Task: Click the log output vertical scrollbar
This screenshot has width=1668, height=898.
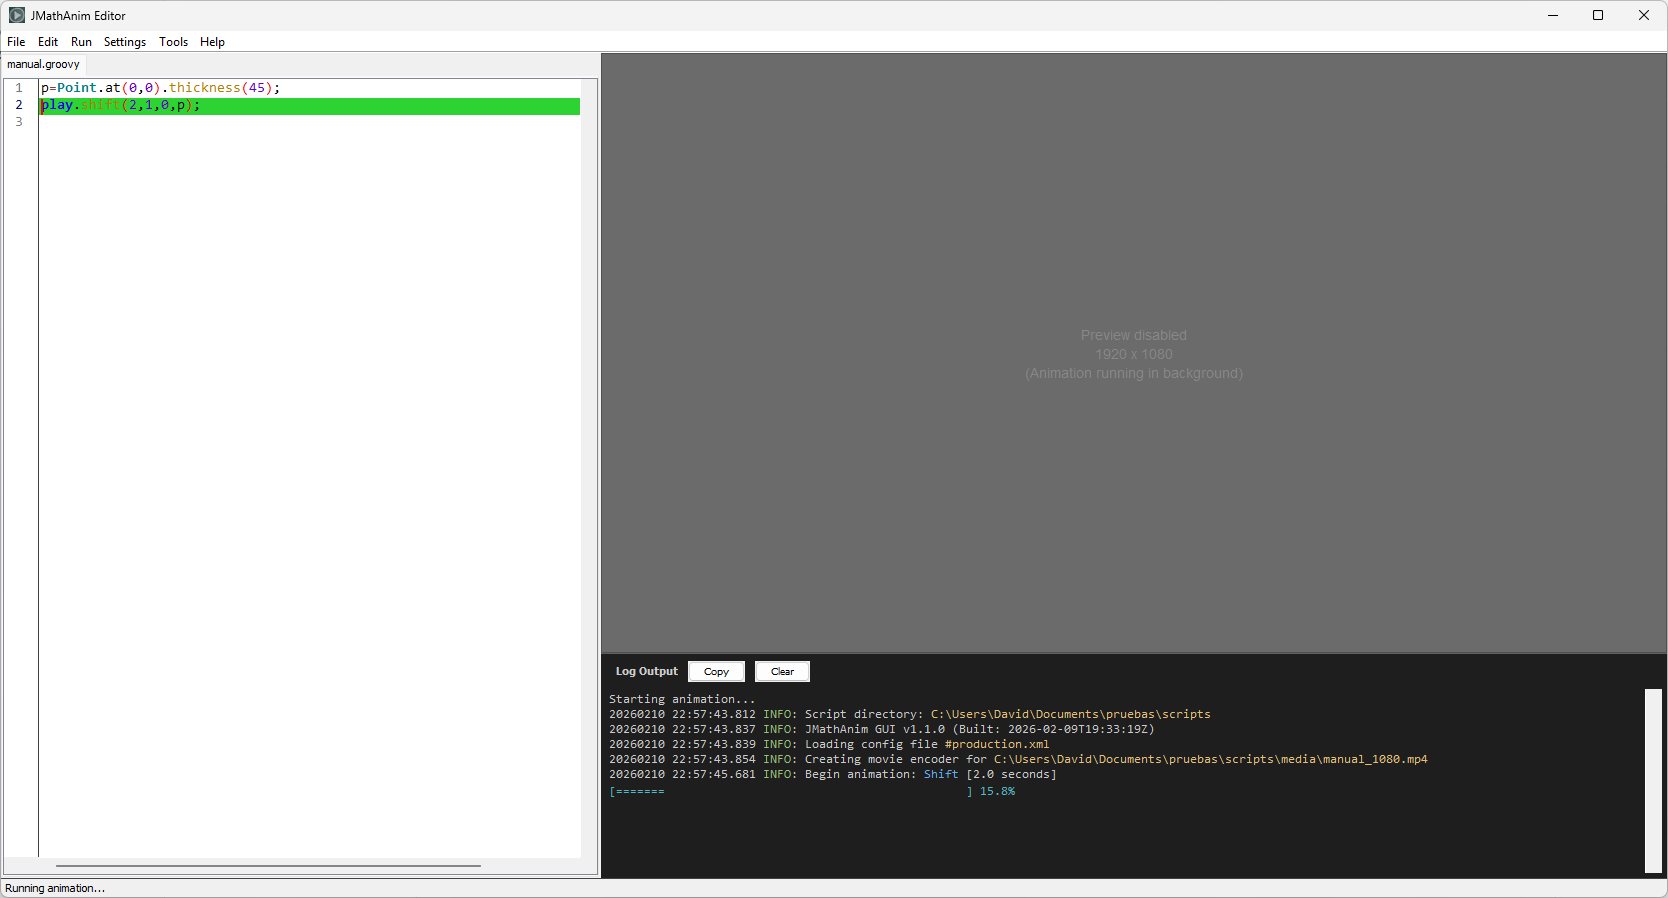Action: (x=1653, y=780)
